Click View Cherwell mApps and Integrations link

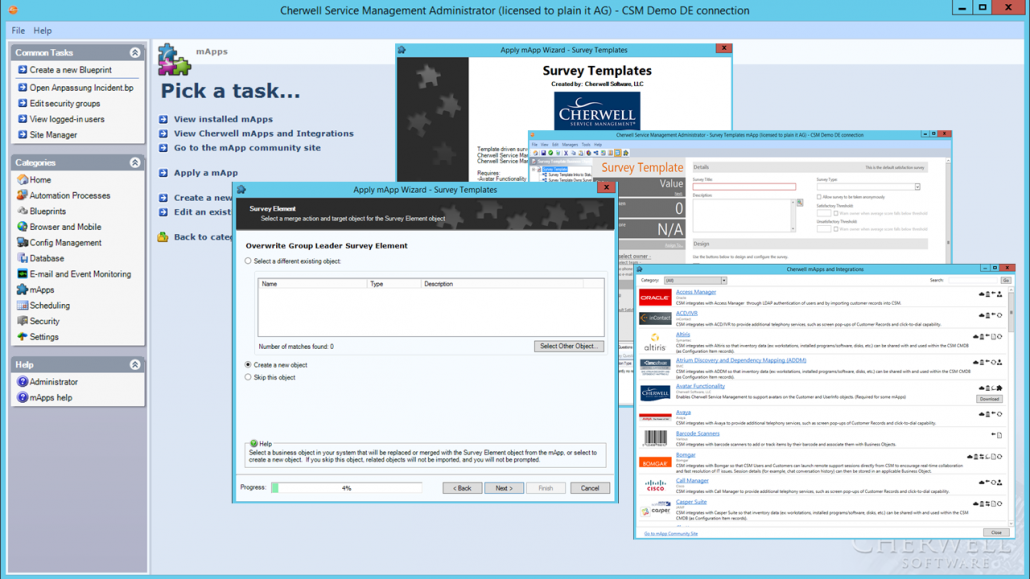point(263,133)
